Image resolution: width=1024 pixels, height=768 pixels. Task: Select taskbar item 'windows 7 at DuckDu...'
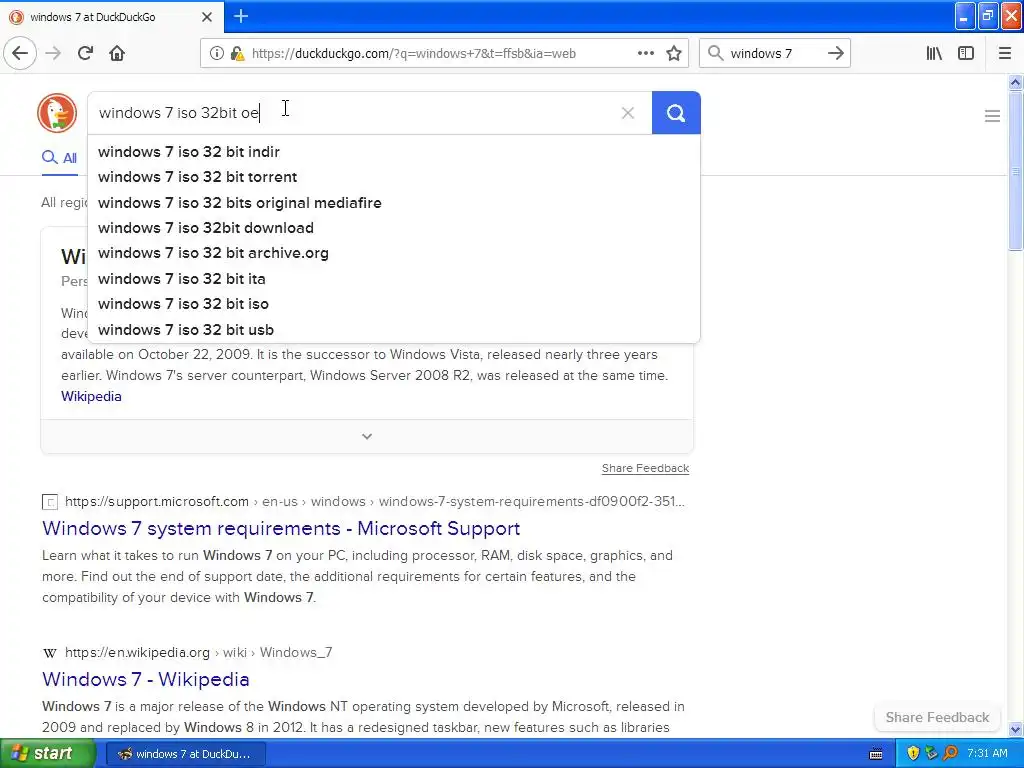click(x=185, y=754)
